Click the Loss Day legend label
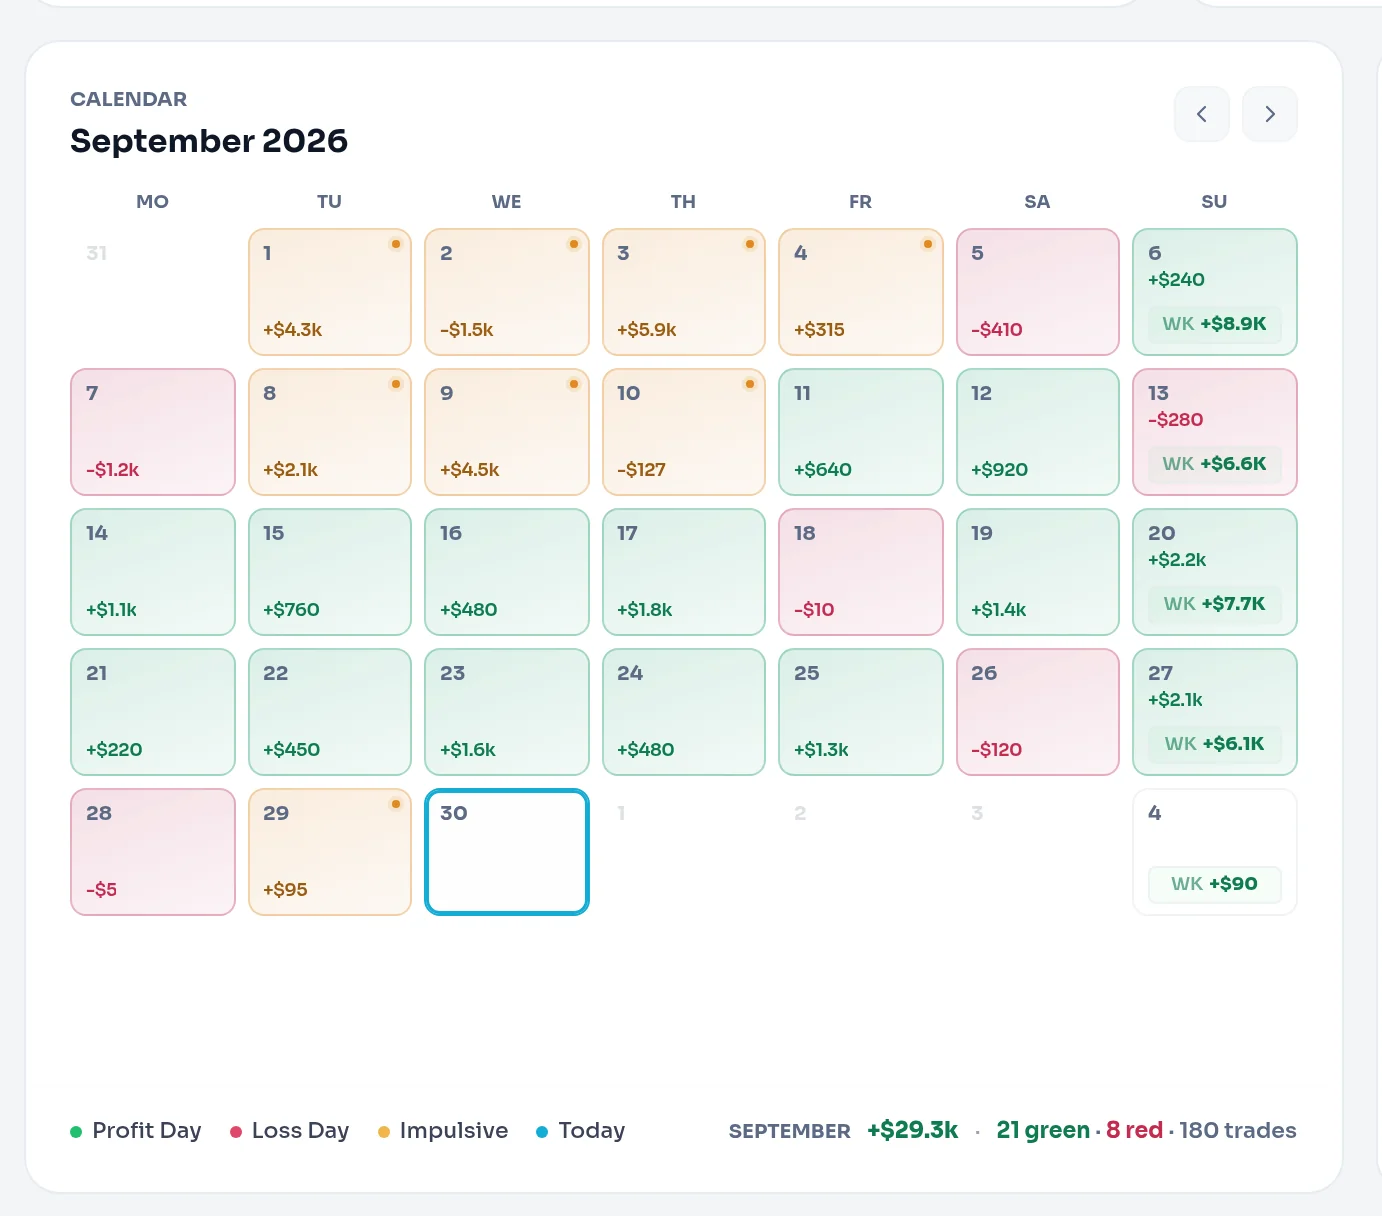The height and width of the screenshot is (1216, 1382). click(x=300, y=1131)
